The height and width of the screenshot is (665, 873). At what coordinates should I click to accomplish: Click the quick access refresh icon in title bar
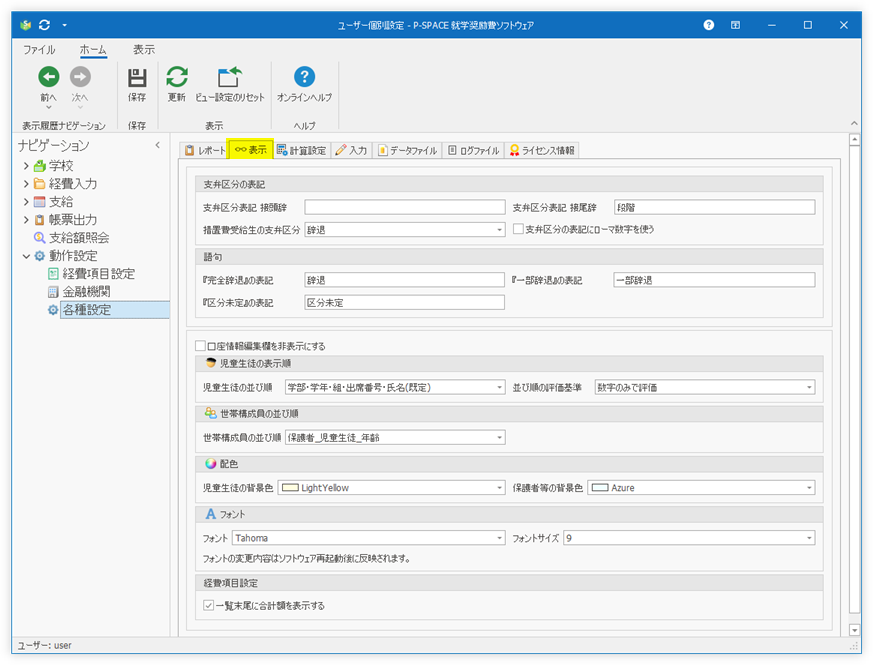pos(45,25)
